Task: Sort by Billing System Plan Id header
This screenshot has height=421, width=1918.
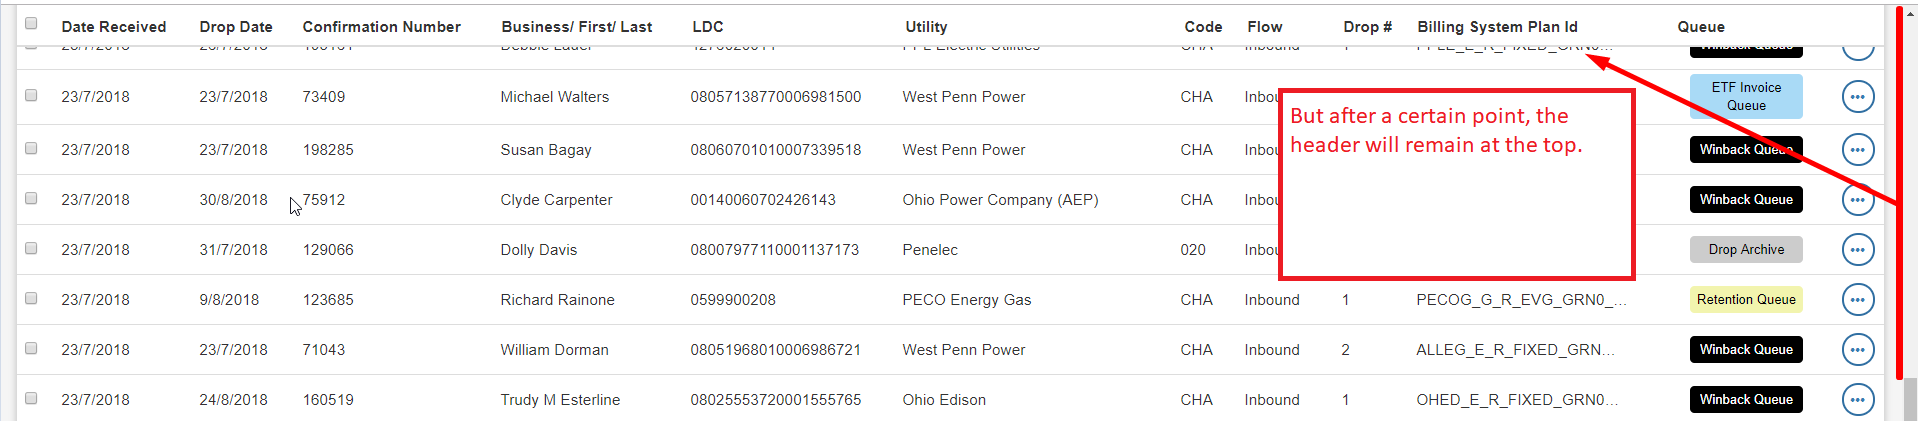Action: pyautogui.click(x=1497, y=27)
